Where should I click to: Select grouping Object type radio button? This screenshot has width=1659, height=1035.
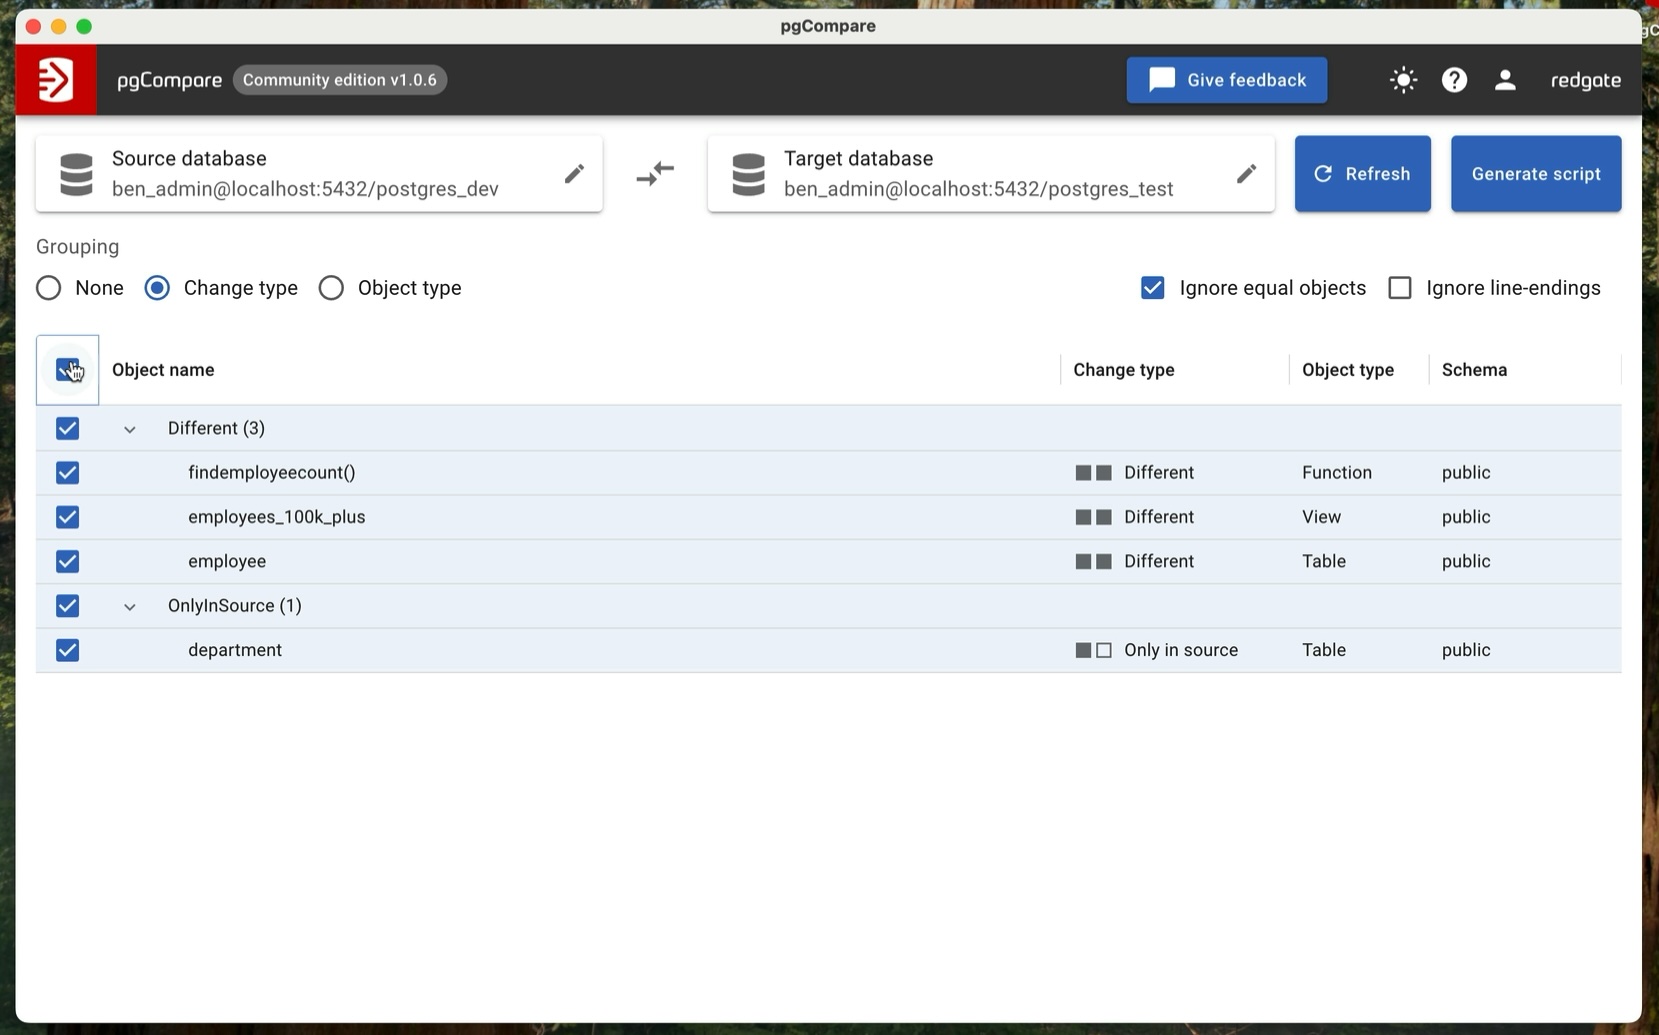(331, 288)
